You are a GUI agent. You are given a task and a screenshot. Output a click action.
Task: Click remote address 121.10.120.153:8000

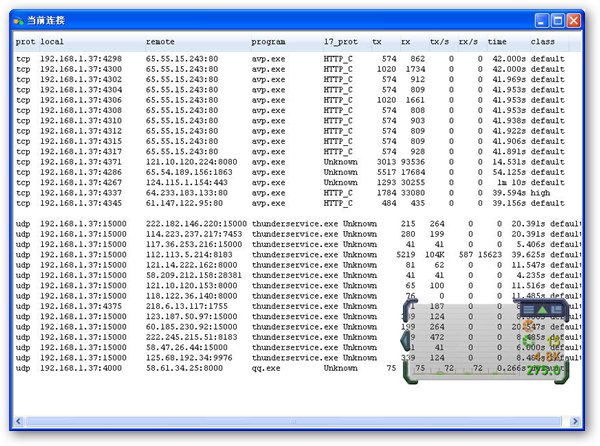pyautogui.click(x=191, y=286)
